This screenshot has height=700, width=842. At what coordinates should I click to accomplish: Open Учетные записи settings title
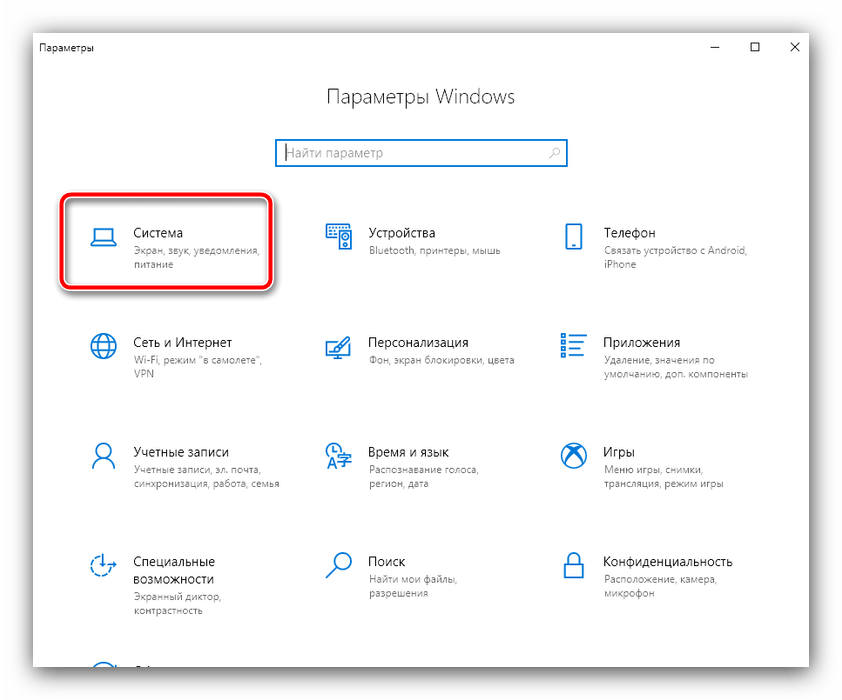point(181,452)
